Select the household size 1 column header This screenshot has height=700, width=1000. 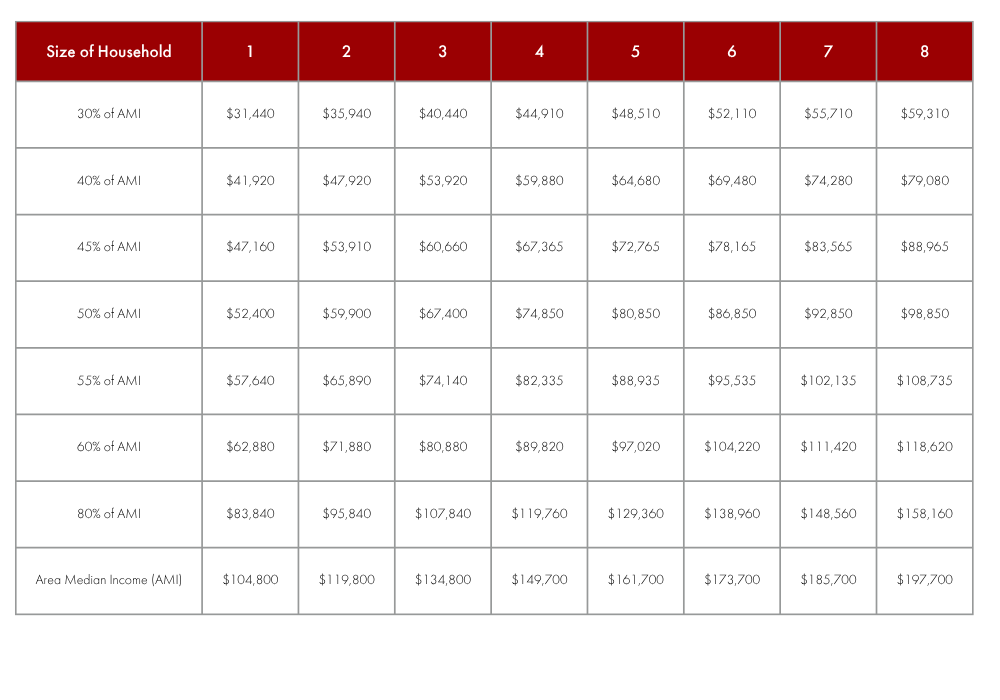(x=250, y=52)
